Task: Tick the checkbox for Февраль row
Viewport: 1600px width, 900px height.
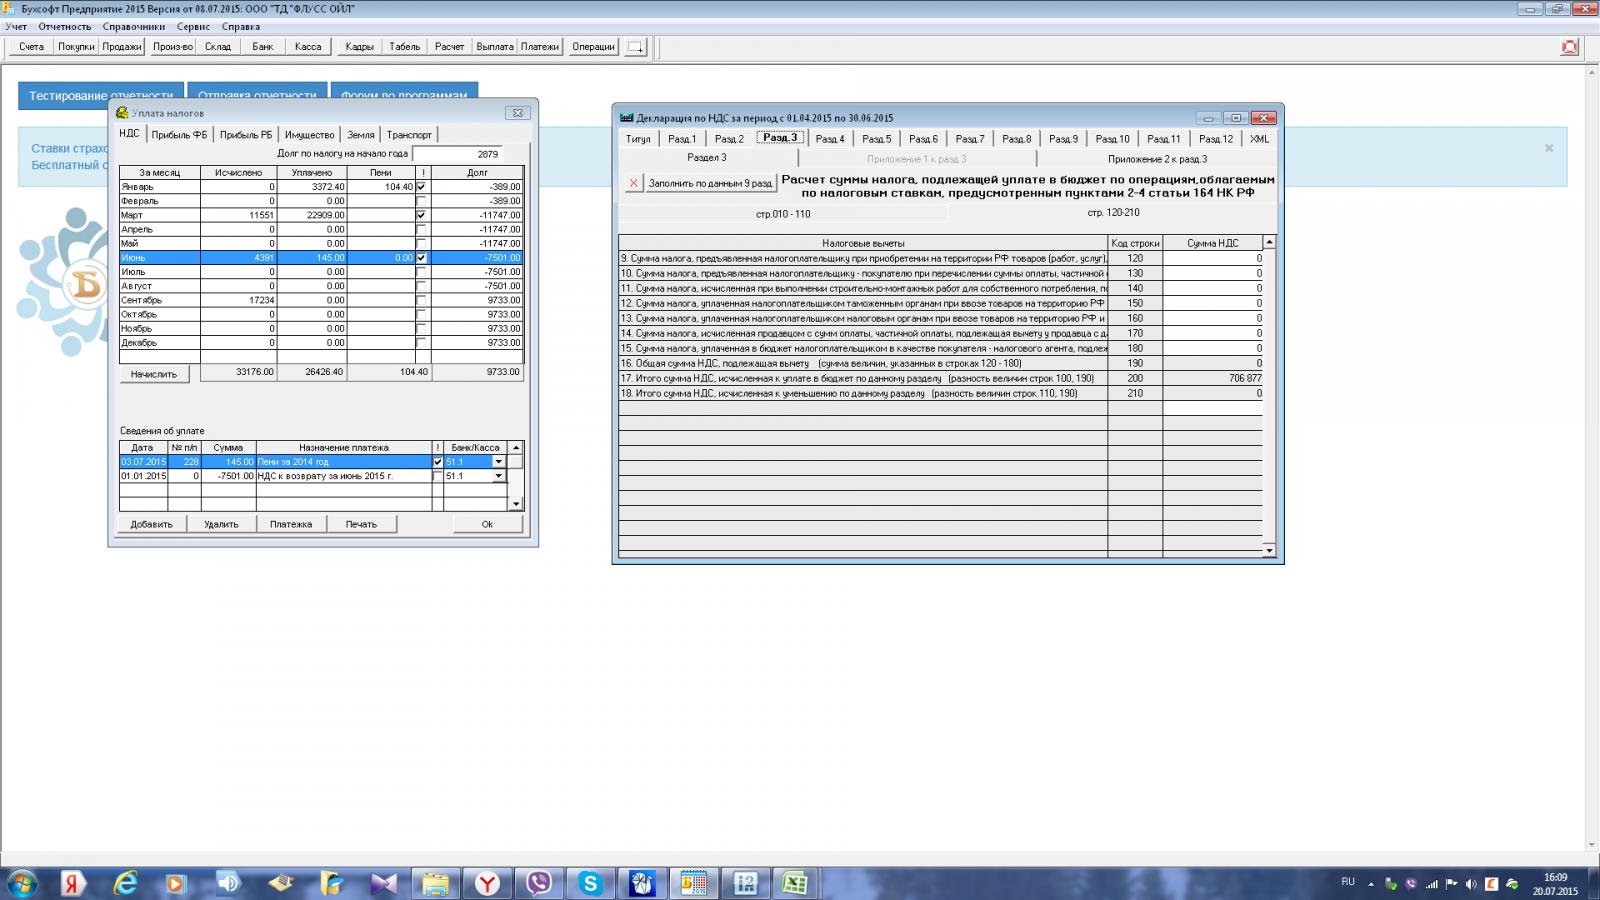Action: coord(421,201)
